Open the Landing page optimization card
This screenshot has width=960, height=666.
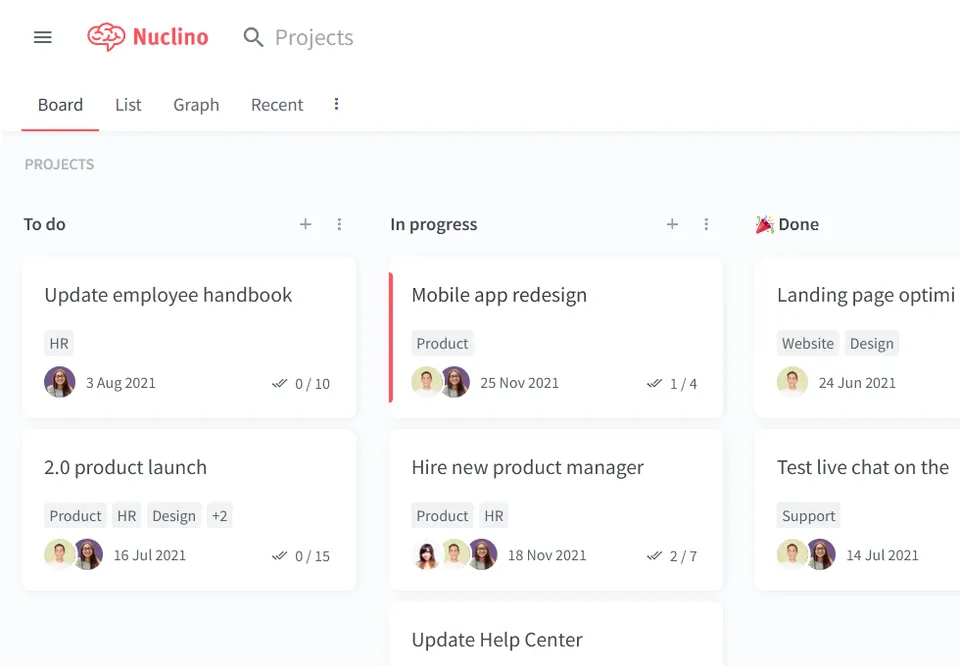point(857,338)
